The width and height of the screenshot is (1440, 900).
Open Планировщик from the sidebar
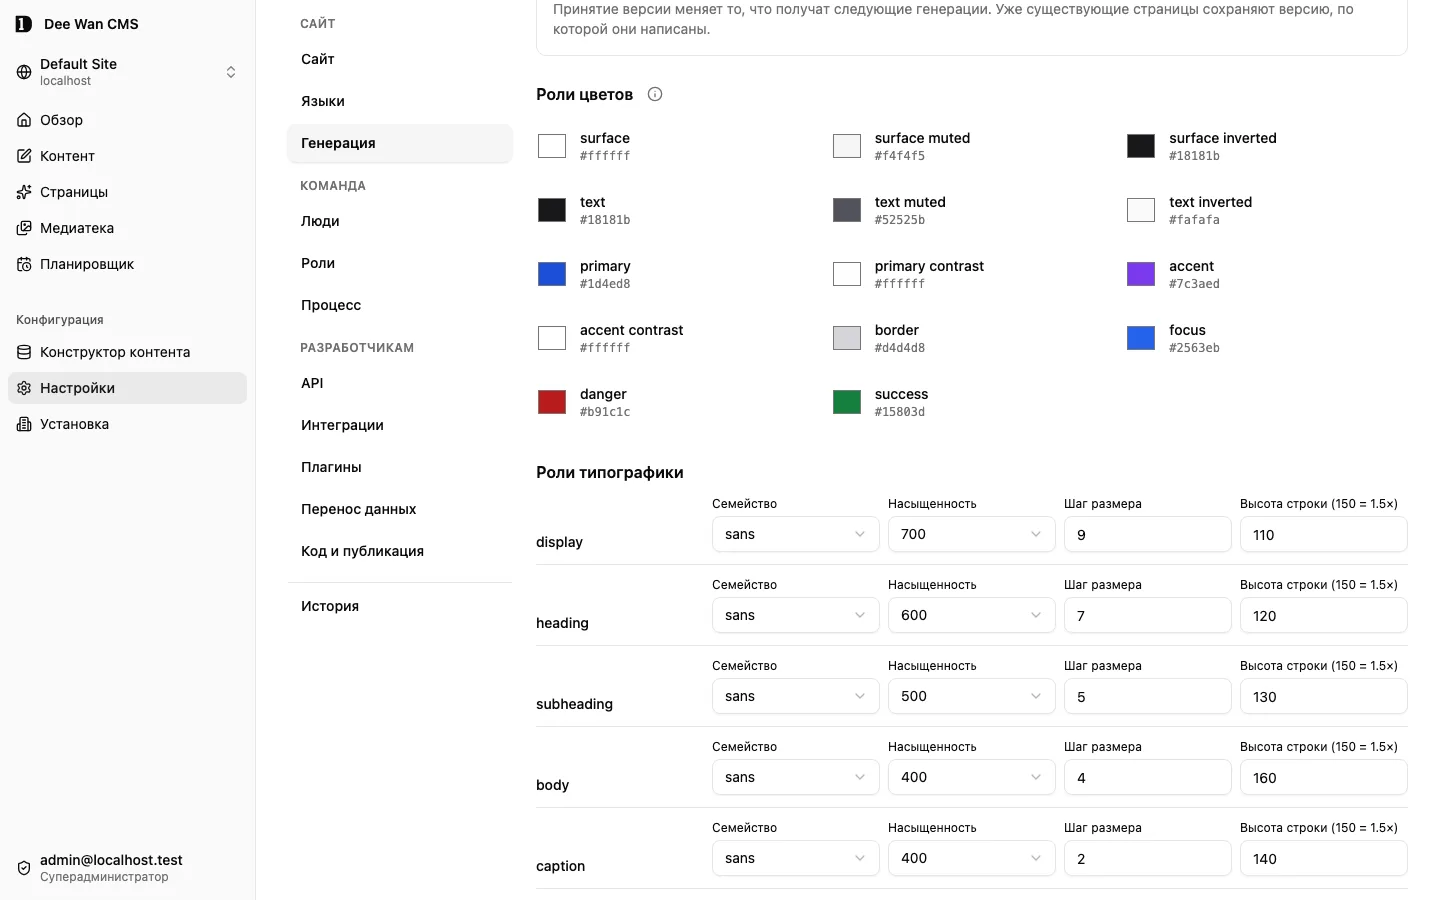[x=127, y=264]
